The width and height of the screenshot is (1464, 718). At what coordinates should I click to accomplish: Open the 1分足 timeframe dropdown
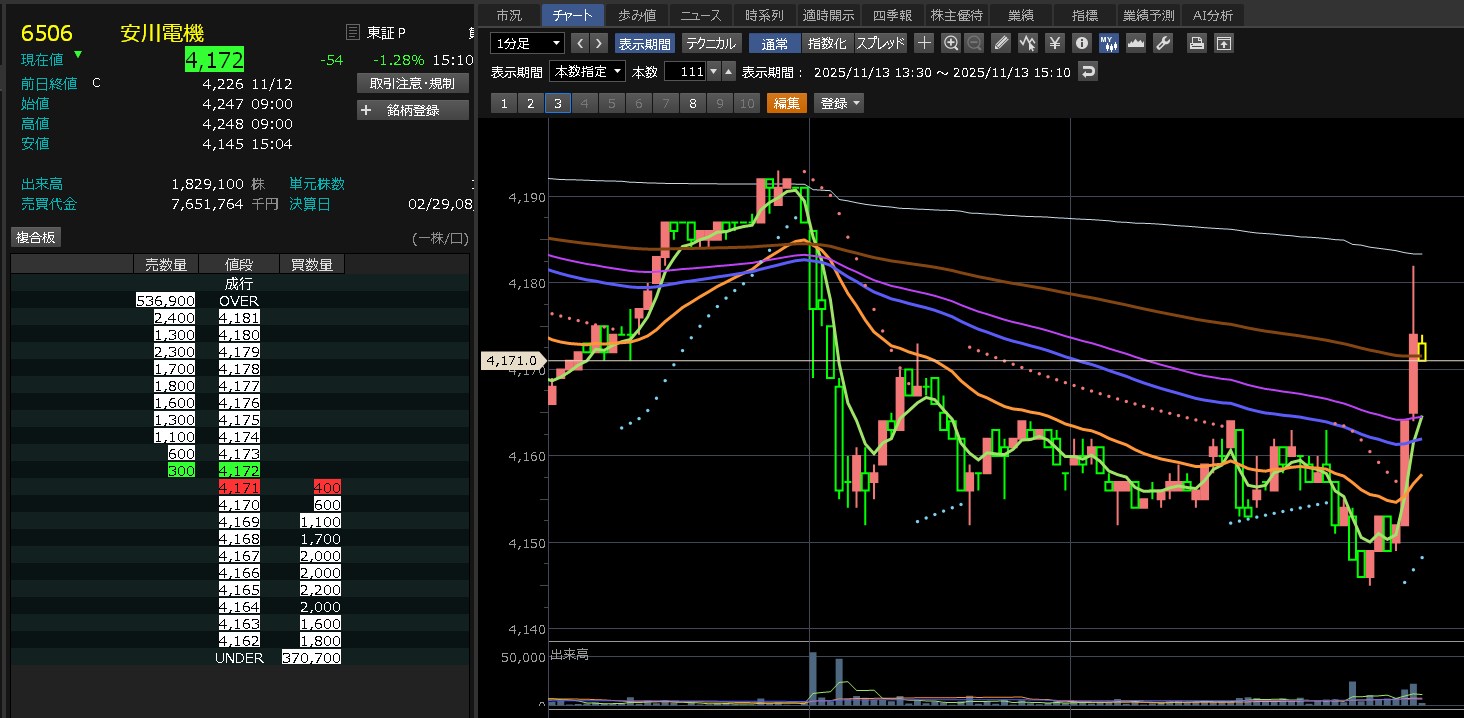point(528,43)
